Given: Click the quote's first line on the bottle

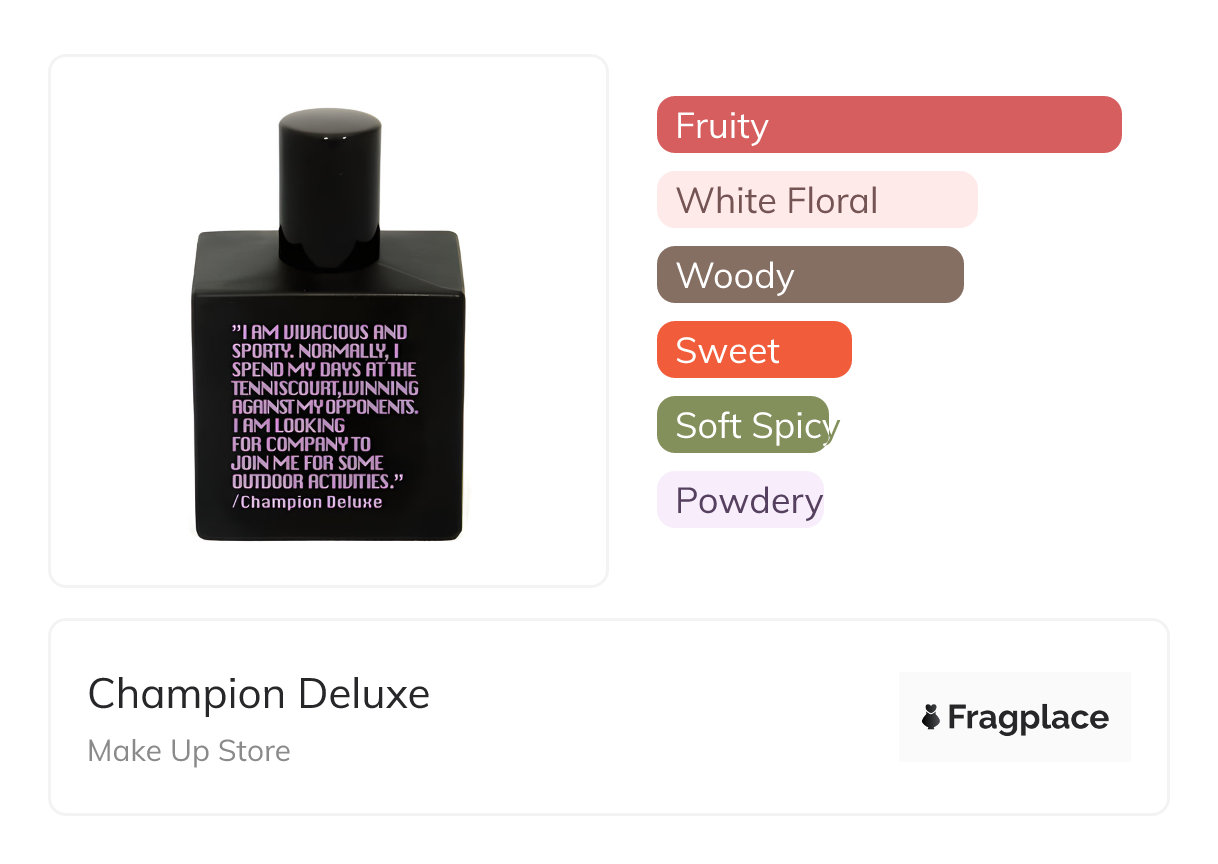Looking at the screenshot, I should pos(320,332).
